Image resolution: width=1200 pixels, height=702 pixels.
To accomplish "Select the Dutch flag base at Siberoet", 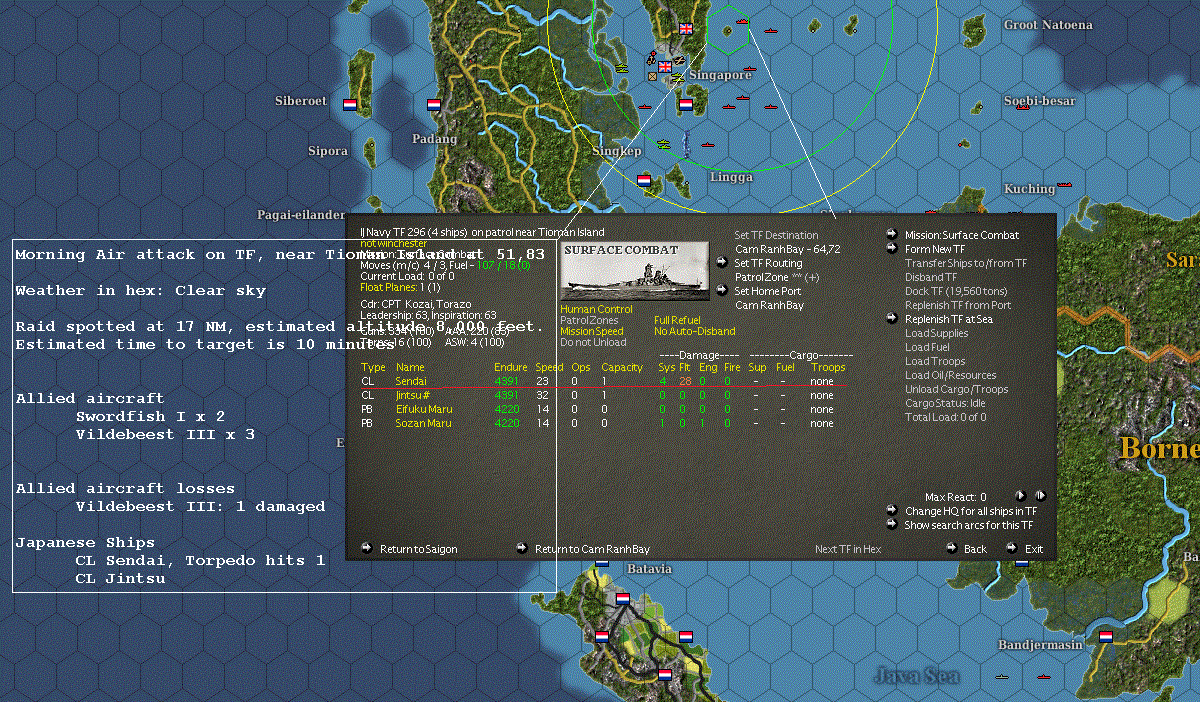I will (350, 103).
